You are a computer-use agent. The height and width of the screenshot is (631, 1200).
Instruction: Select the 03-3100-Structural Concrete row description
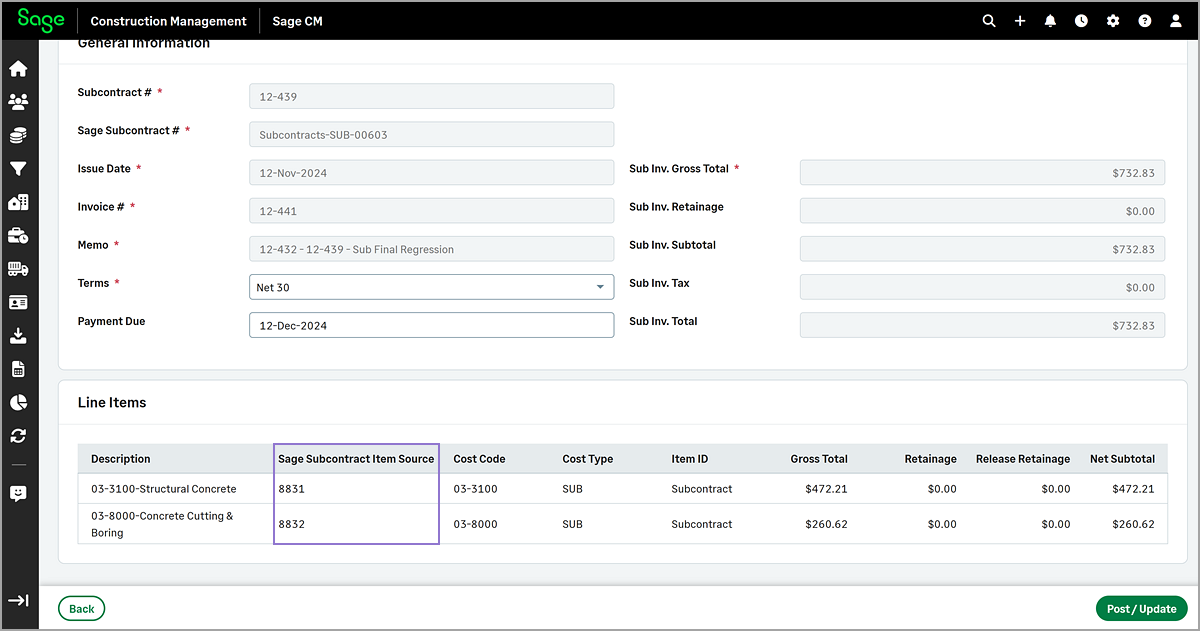pos(164,489)
